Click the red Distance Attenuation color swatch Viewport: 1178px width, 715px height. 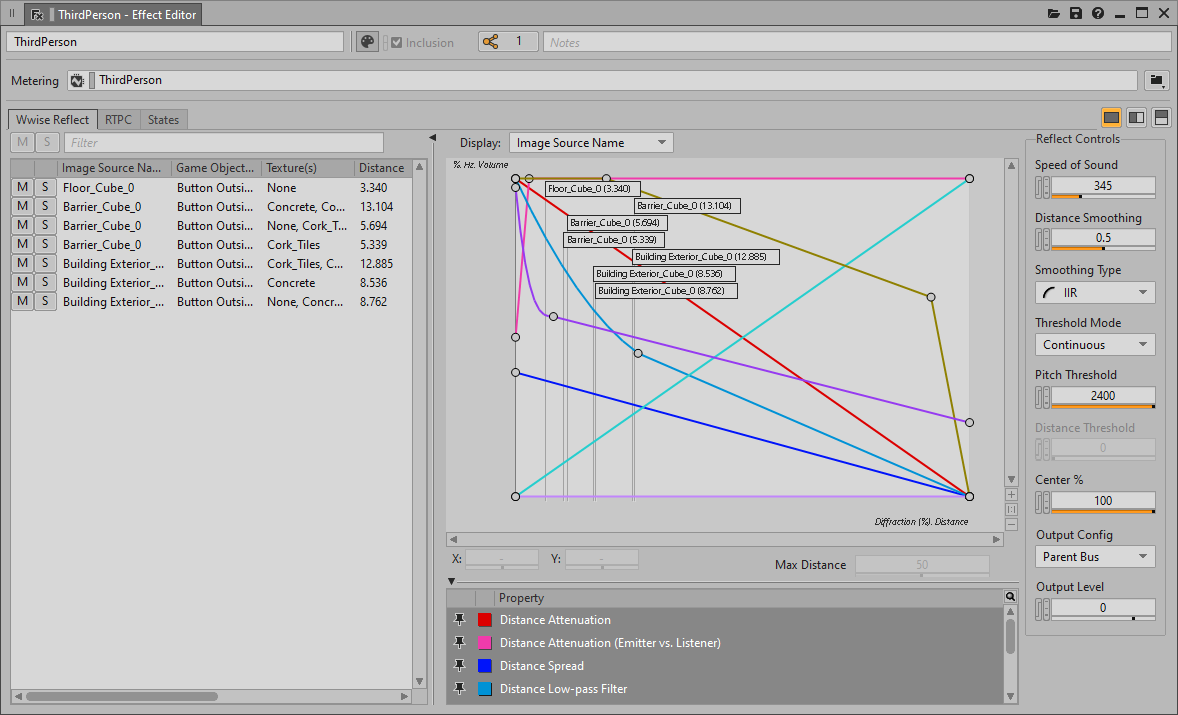485,620
